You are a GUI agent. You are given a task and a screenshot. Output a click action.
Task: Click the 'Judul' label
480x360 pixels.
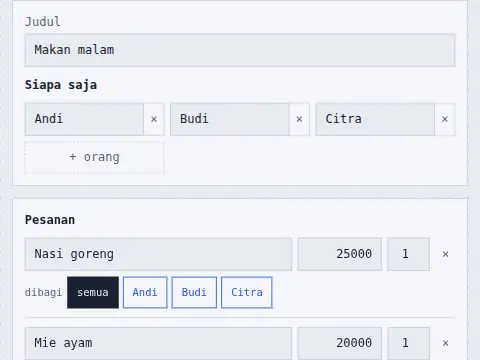[43, 22]
